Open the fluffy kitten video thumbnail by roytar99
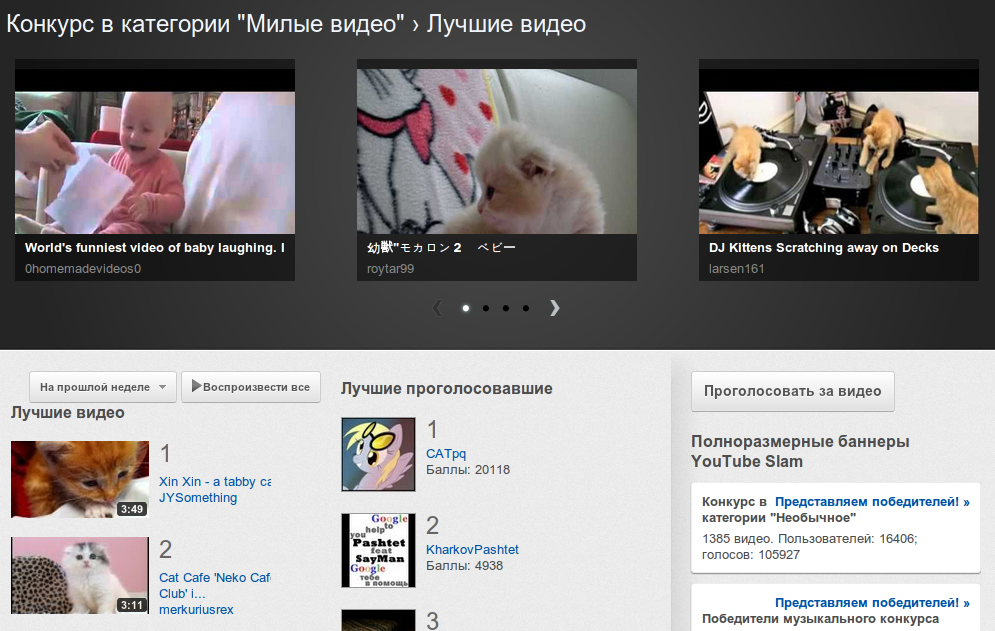The width and height of the screenshot is (995, 631). click(x=497, y=151)
